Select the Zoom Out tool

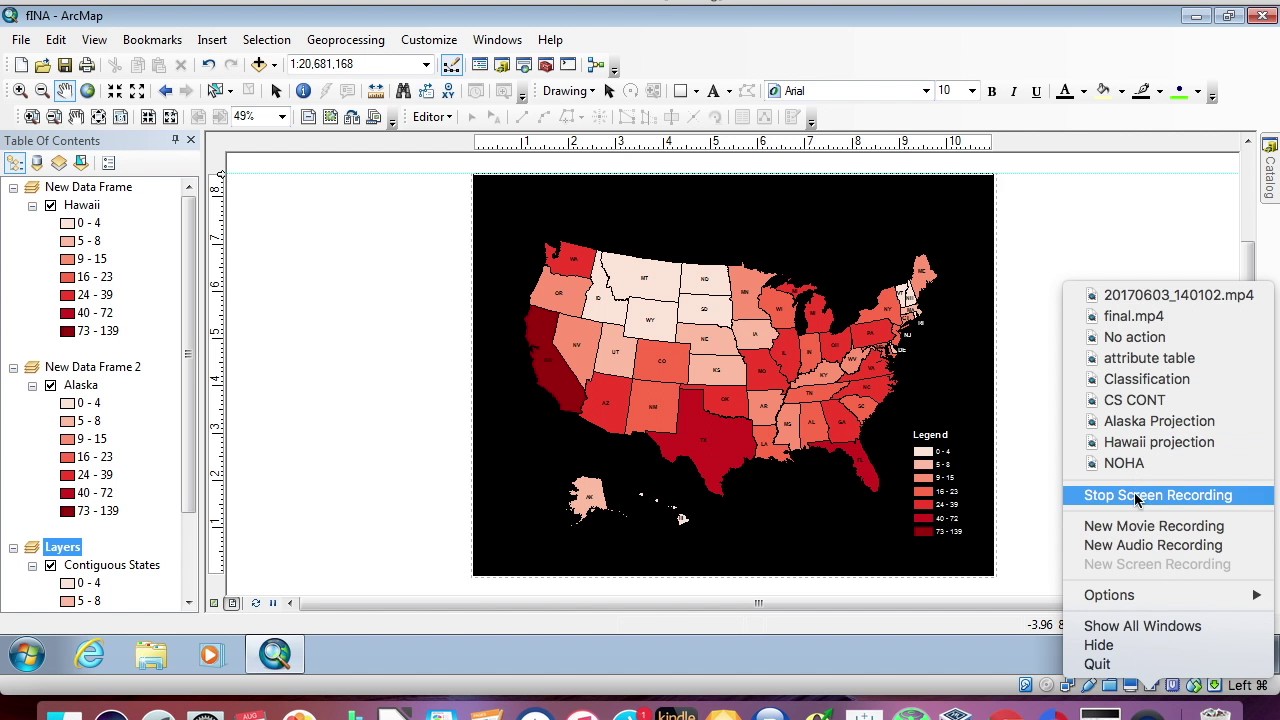42,91
